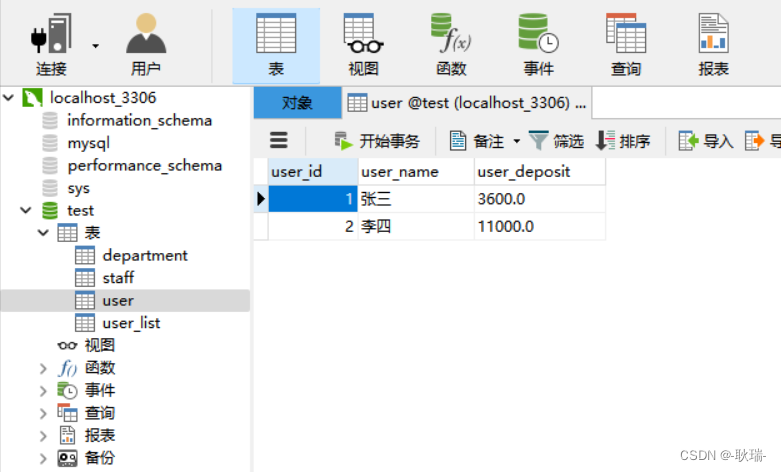The height and width of the screenshot is (472, 781).
Task: Expand the 查询 queries node
Action: (43, 413)
